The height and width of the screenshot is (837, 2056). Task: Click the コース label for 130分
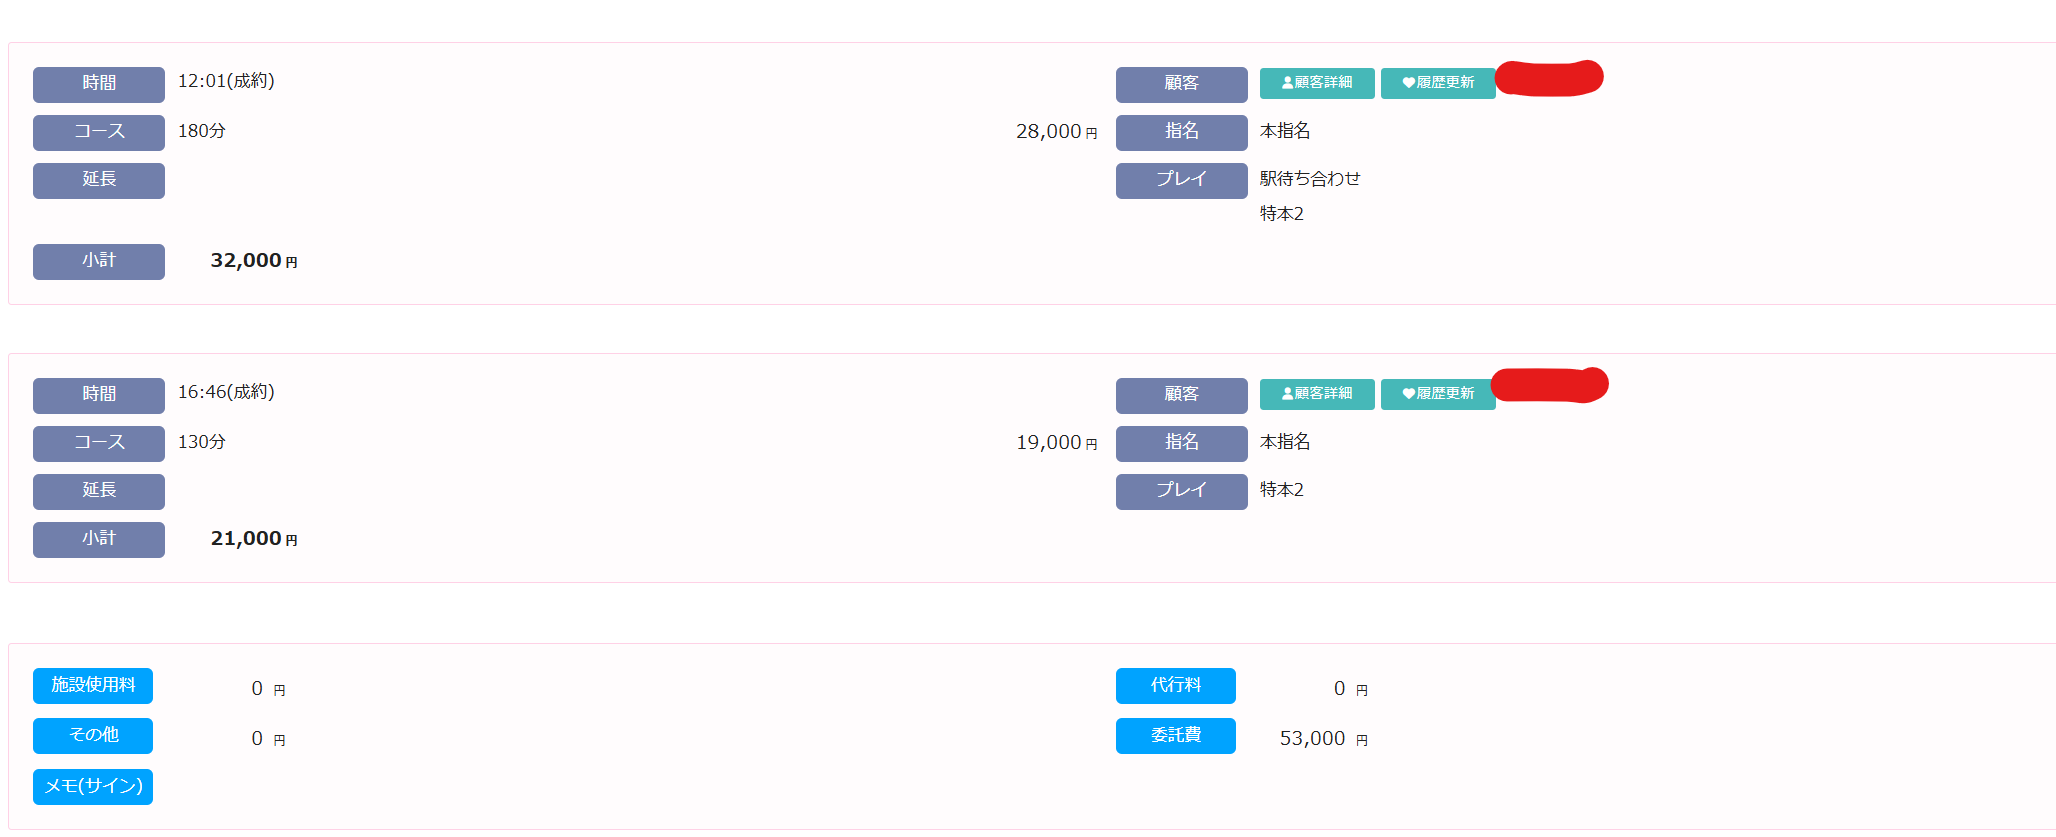tap(99, 443)
